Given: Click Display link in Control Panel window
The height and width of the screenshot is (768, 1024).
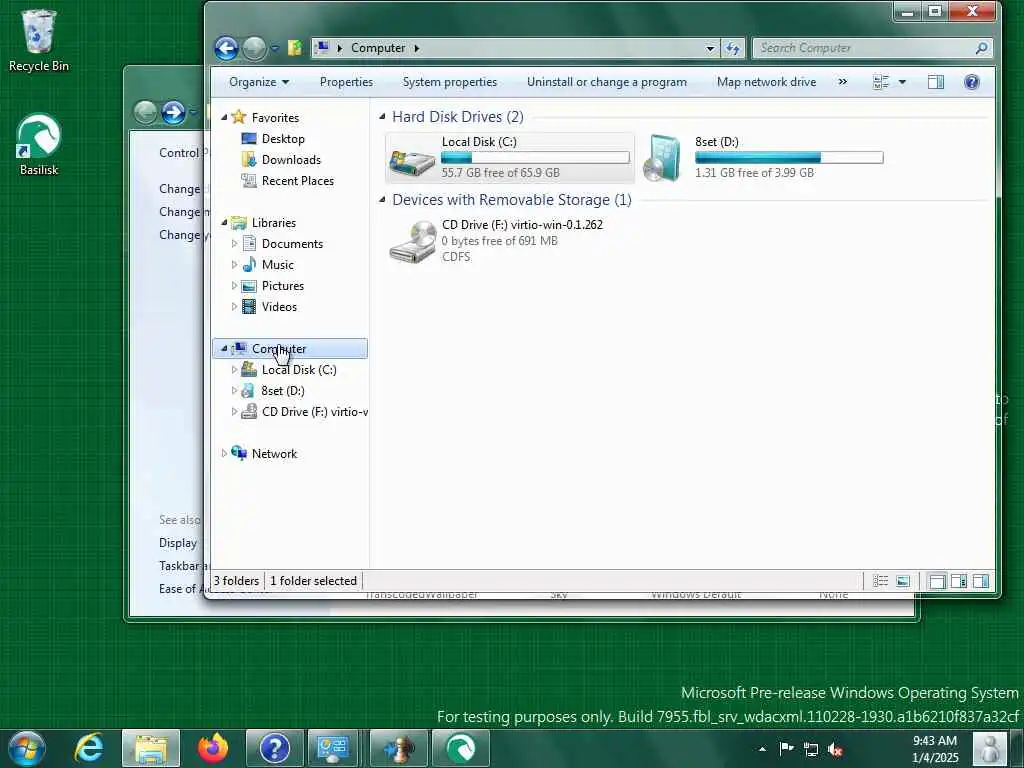Looking at the screenshot, I should [x=178, y=543].
